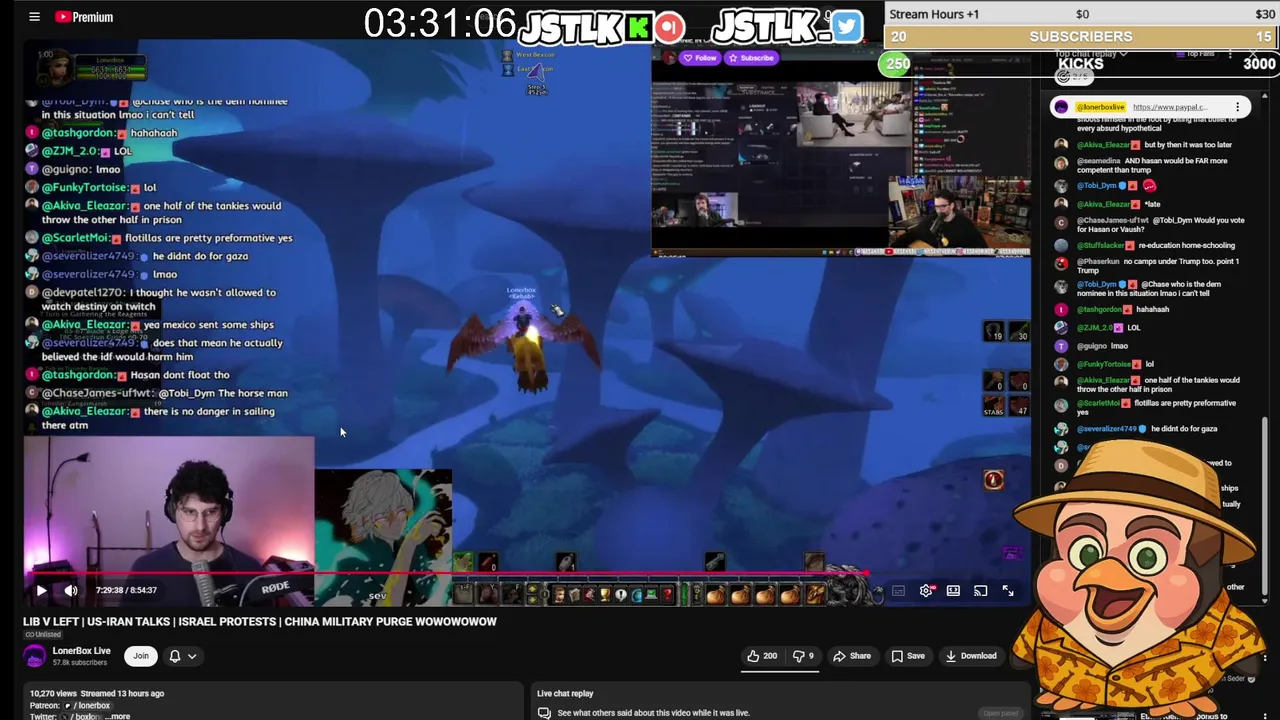Click the KICKS goal label
The width and height of the screenshot is (1280, 720).
[1081, 64]
